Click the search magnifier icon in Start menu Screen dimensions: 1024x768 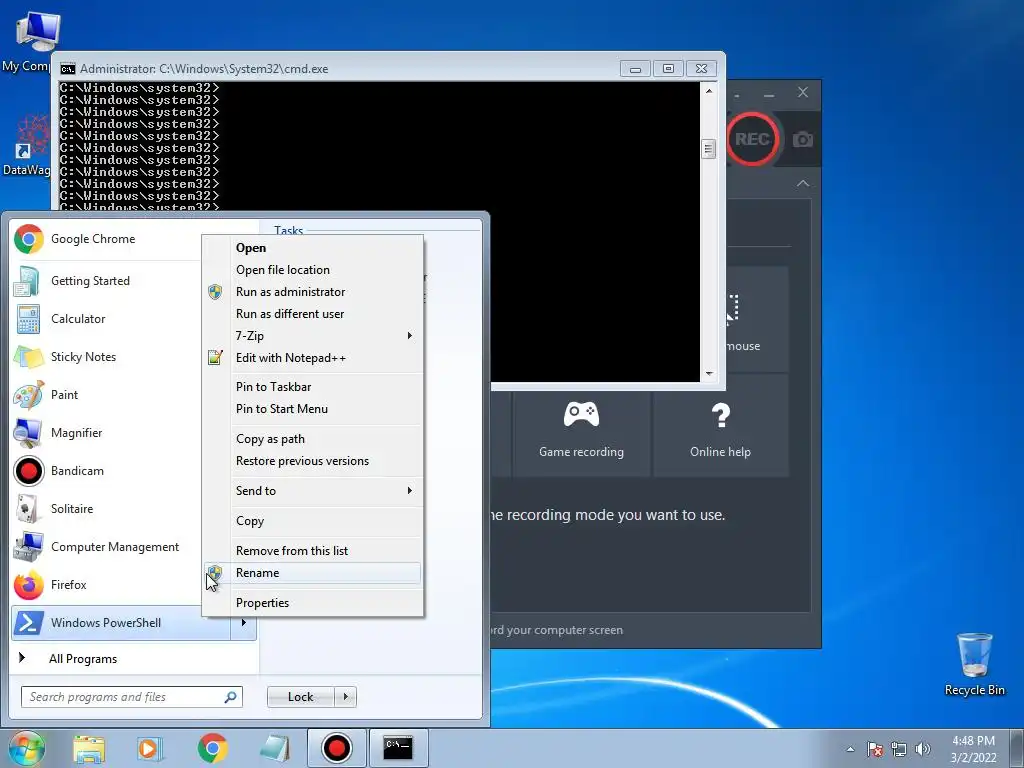pyautogui.click(x=230, y=697)
